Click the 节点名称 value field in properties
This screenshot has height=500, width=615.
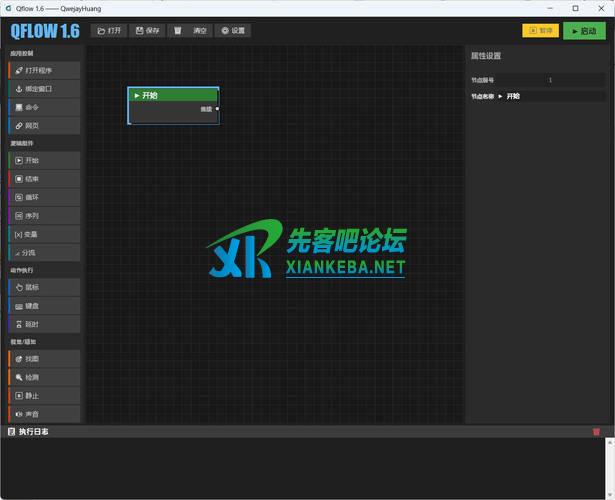[x=560, y=96]
